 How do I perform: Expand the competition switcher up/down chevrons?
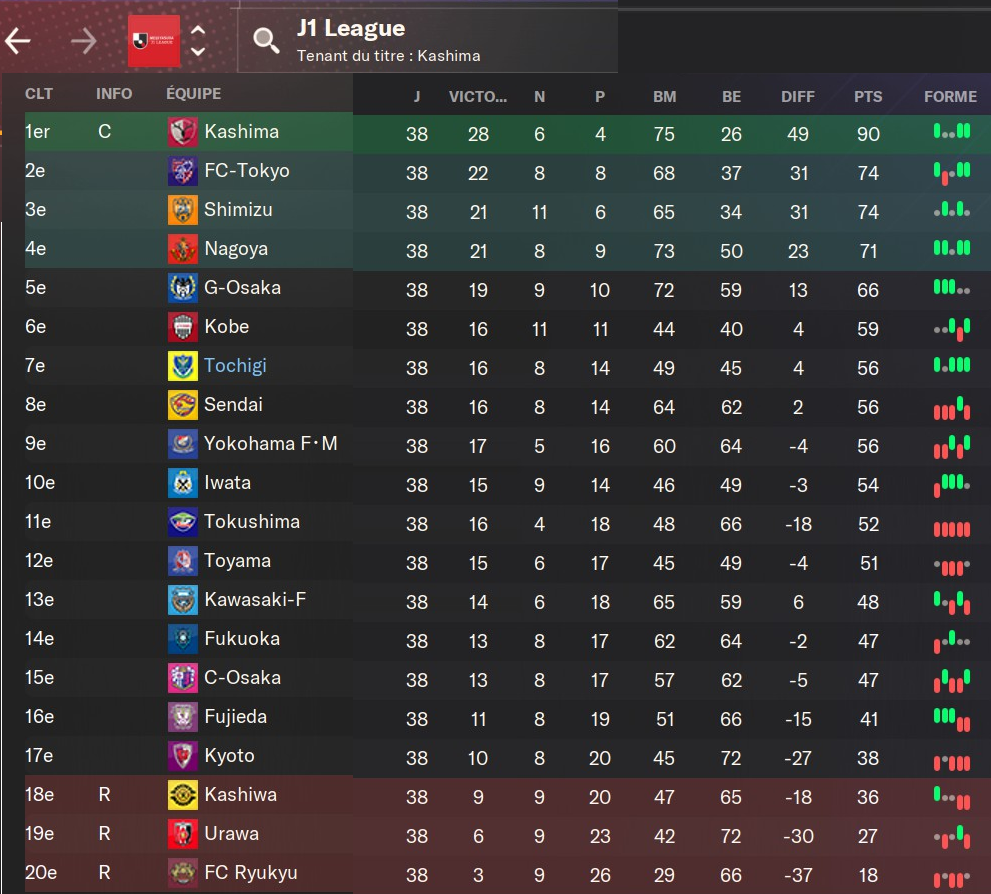tap(198, 41)
